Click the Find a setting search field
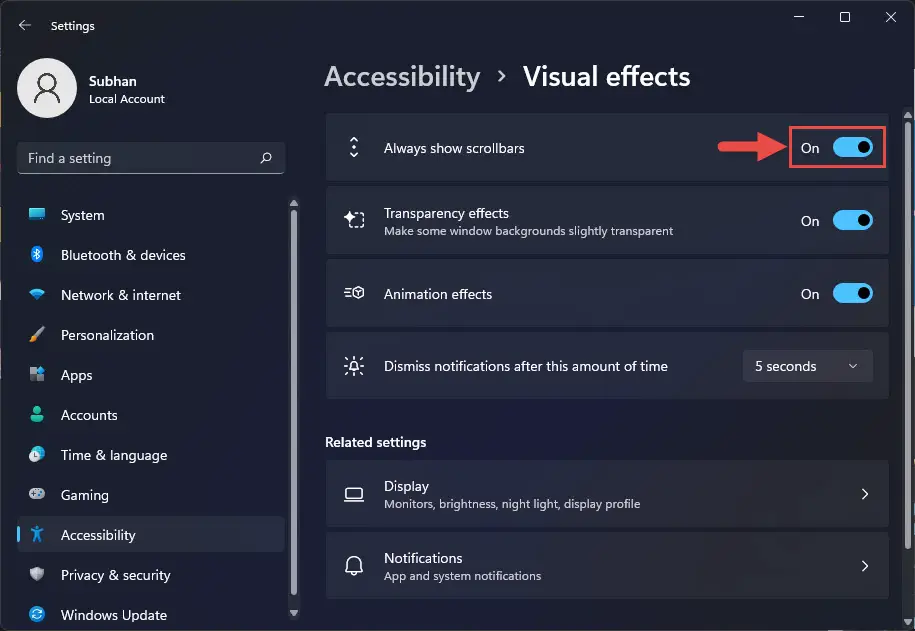The height and width of the screenshot is (631, 915). click(x=151, y=158)
